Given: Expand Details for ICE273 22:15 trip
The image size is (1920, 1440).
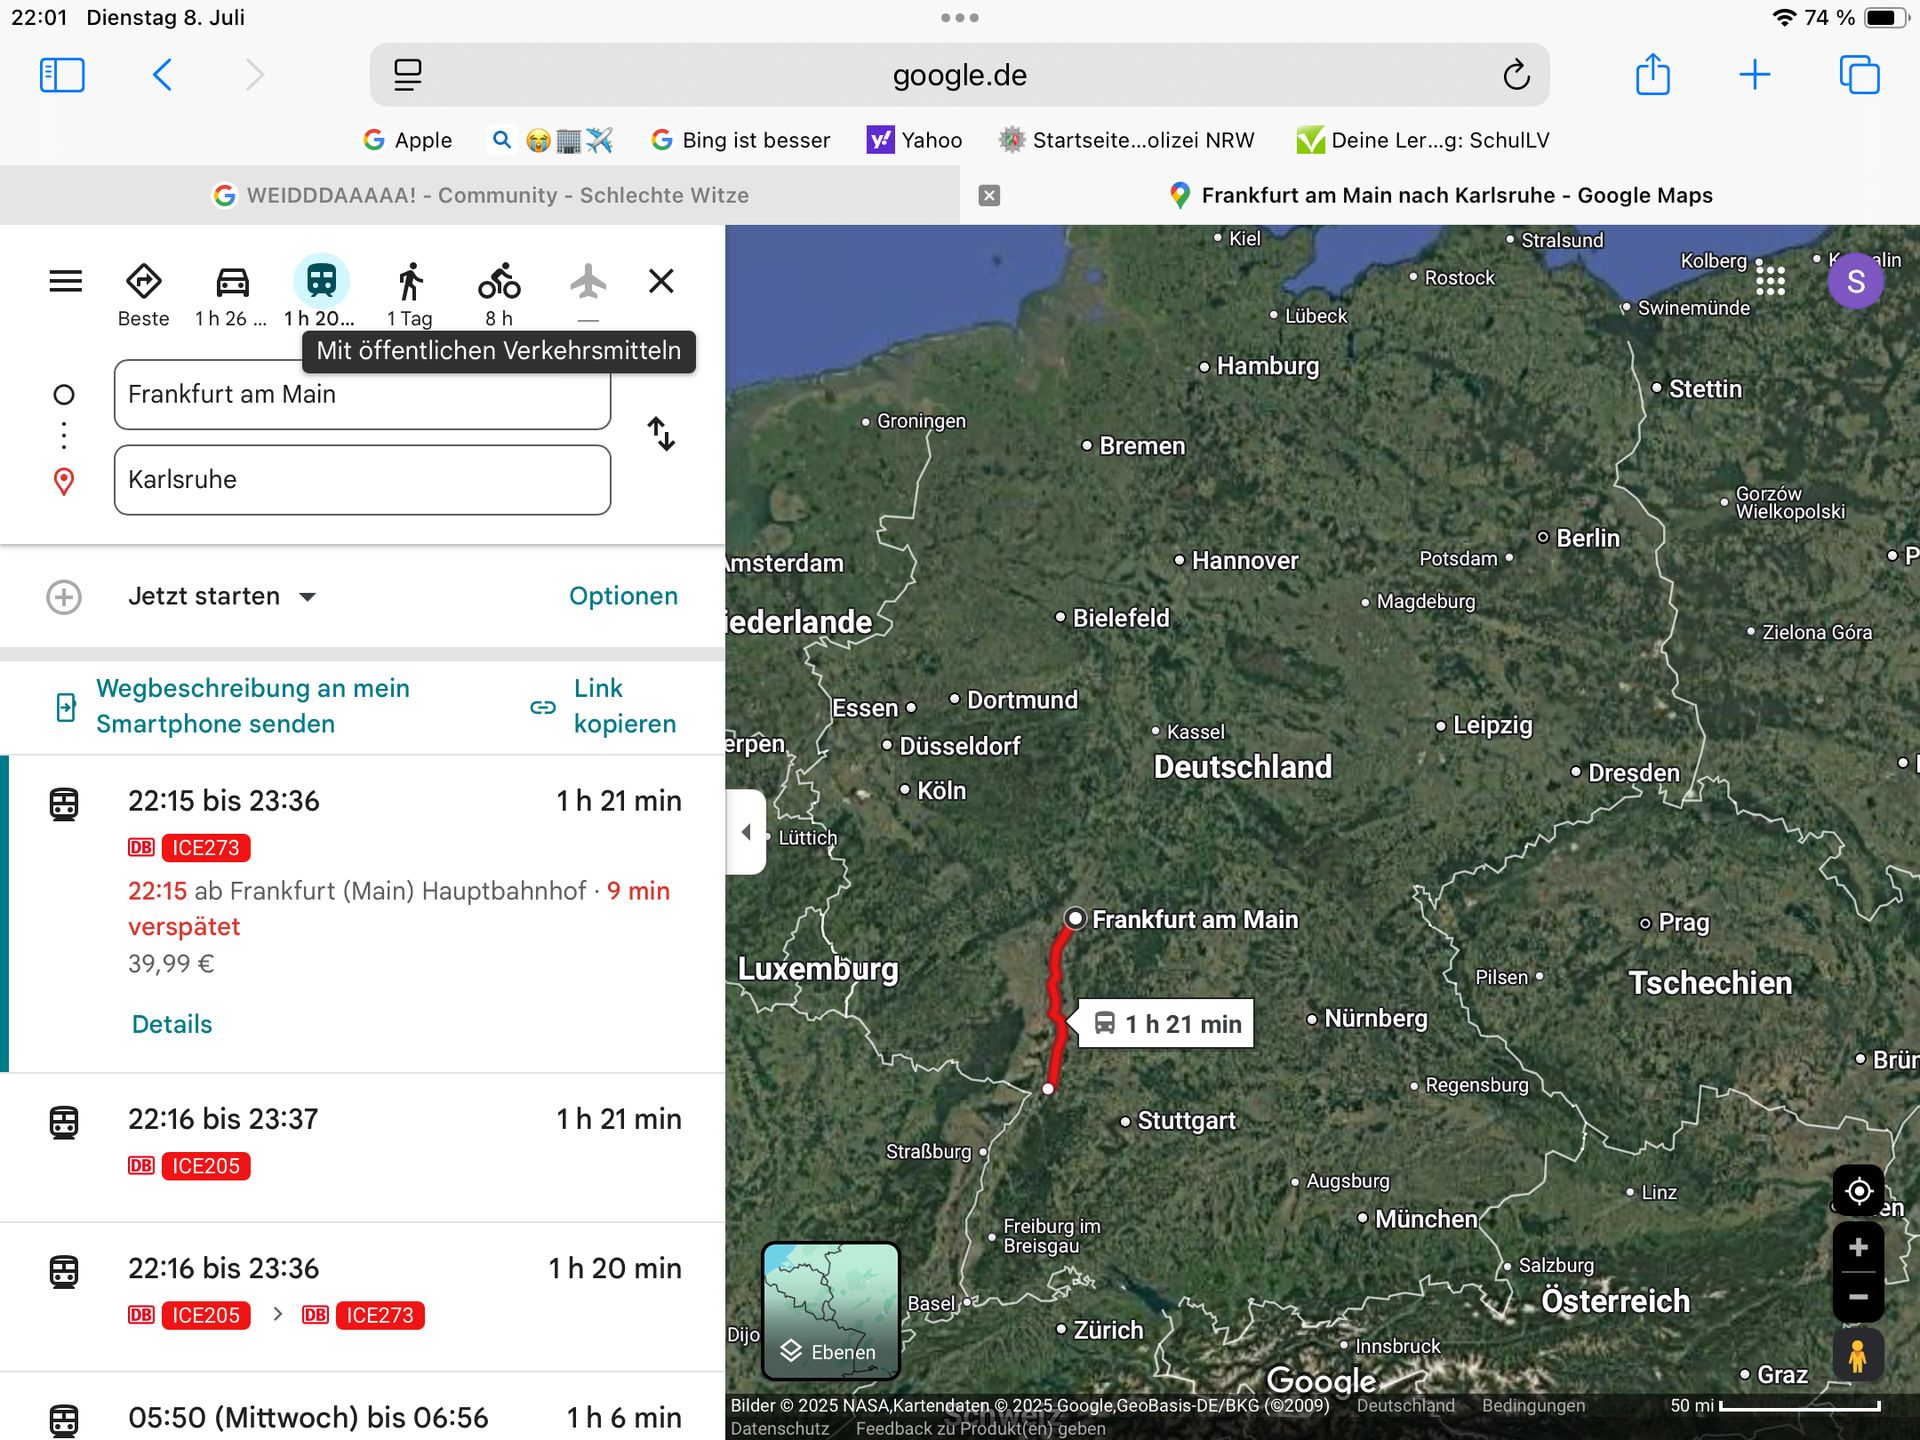Looking at the screenshot, I should coord(172,1024).
